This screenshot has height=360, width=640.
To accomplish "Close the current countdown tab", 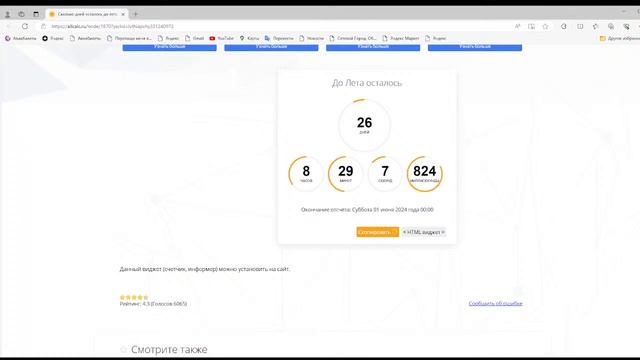I will point(123,14).
